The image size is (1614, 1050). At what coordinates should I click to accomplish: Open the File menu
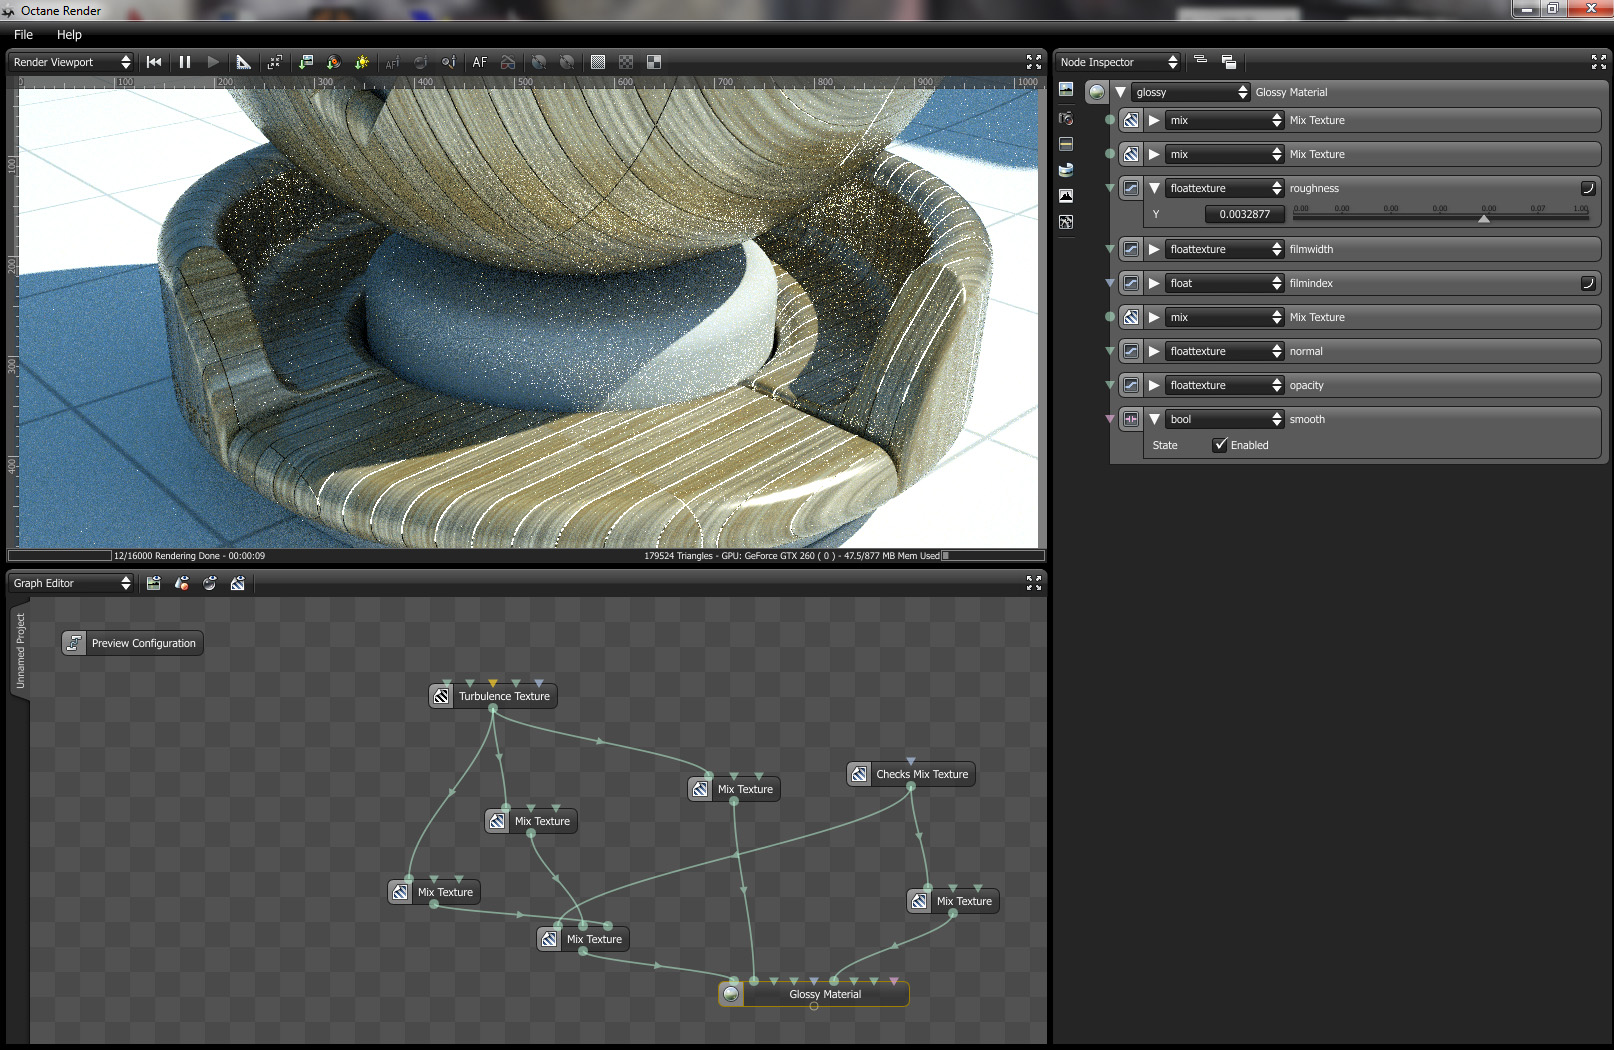click(x=24, y=34)
